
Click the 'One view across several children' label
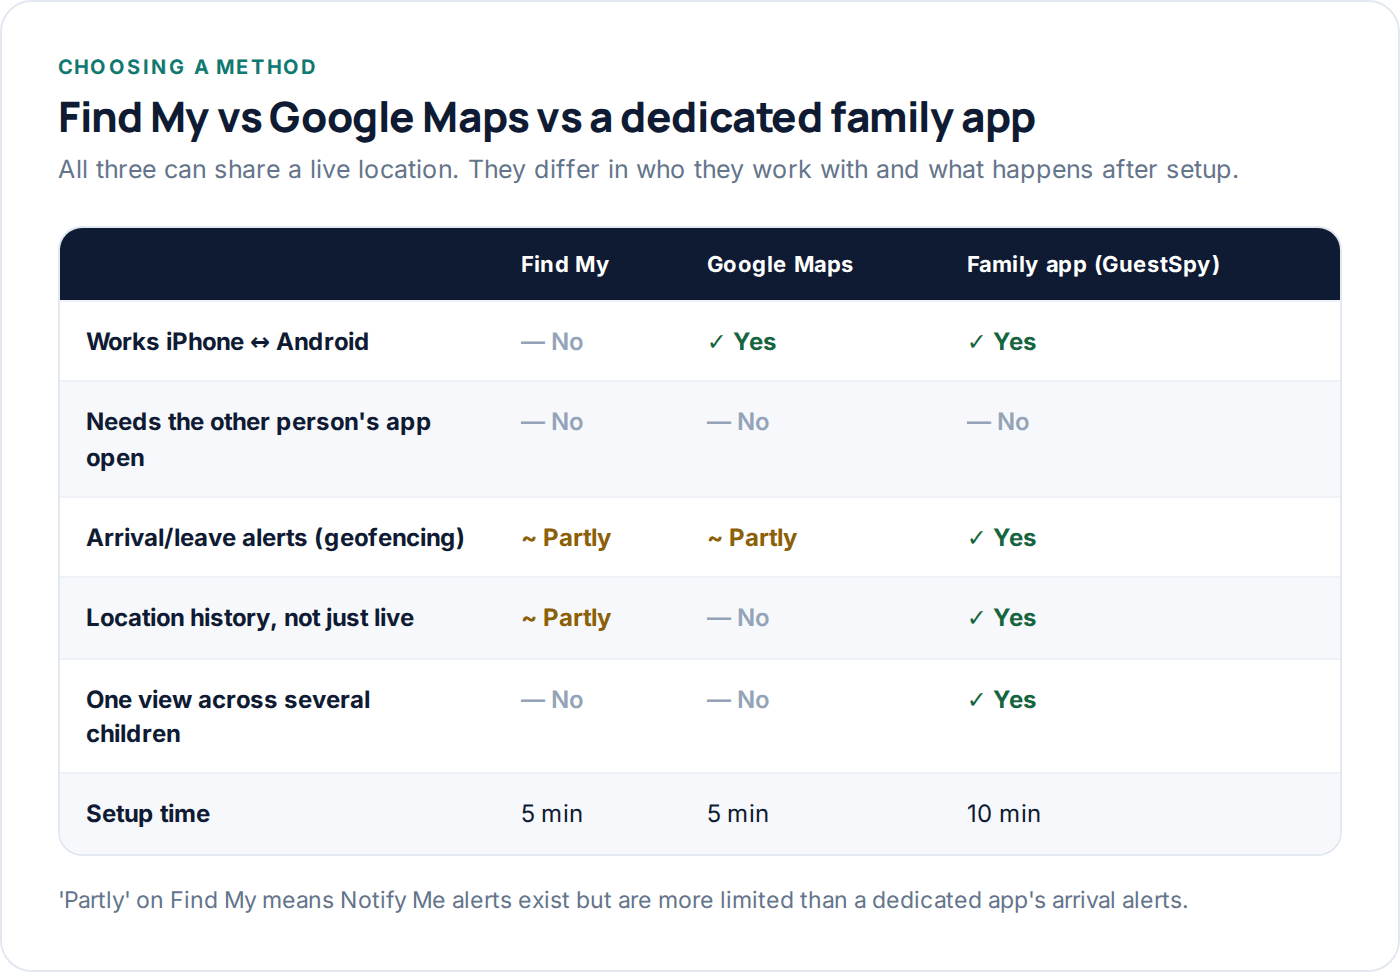click(x=229, y=717)
